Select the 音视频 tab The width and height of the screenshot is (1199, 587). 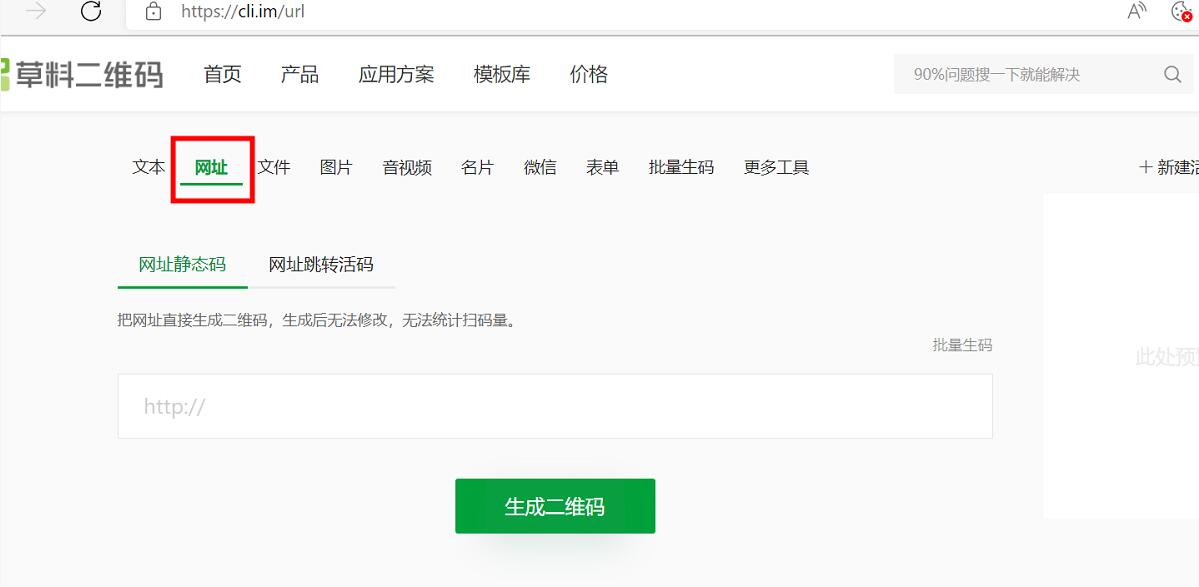point(406,168)
